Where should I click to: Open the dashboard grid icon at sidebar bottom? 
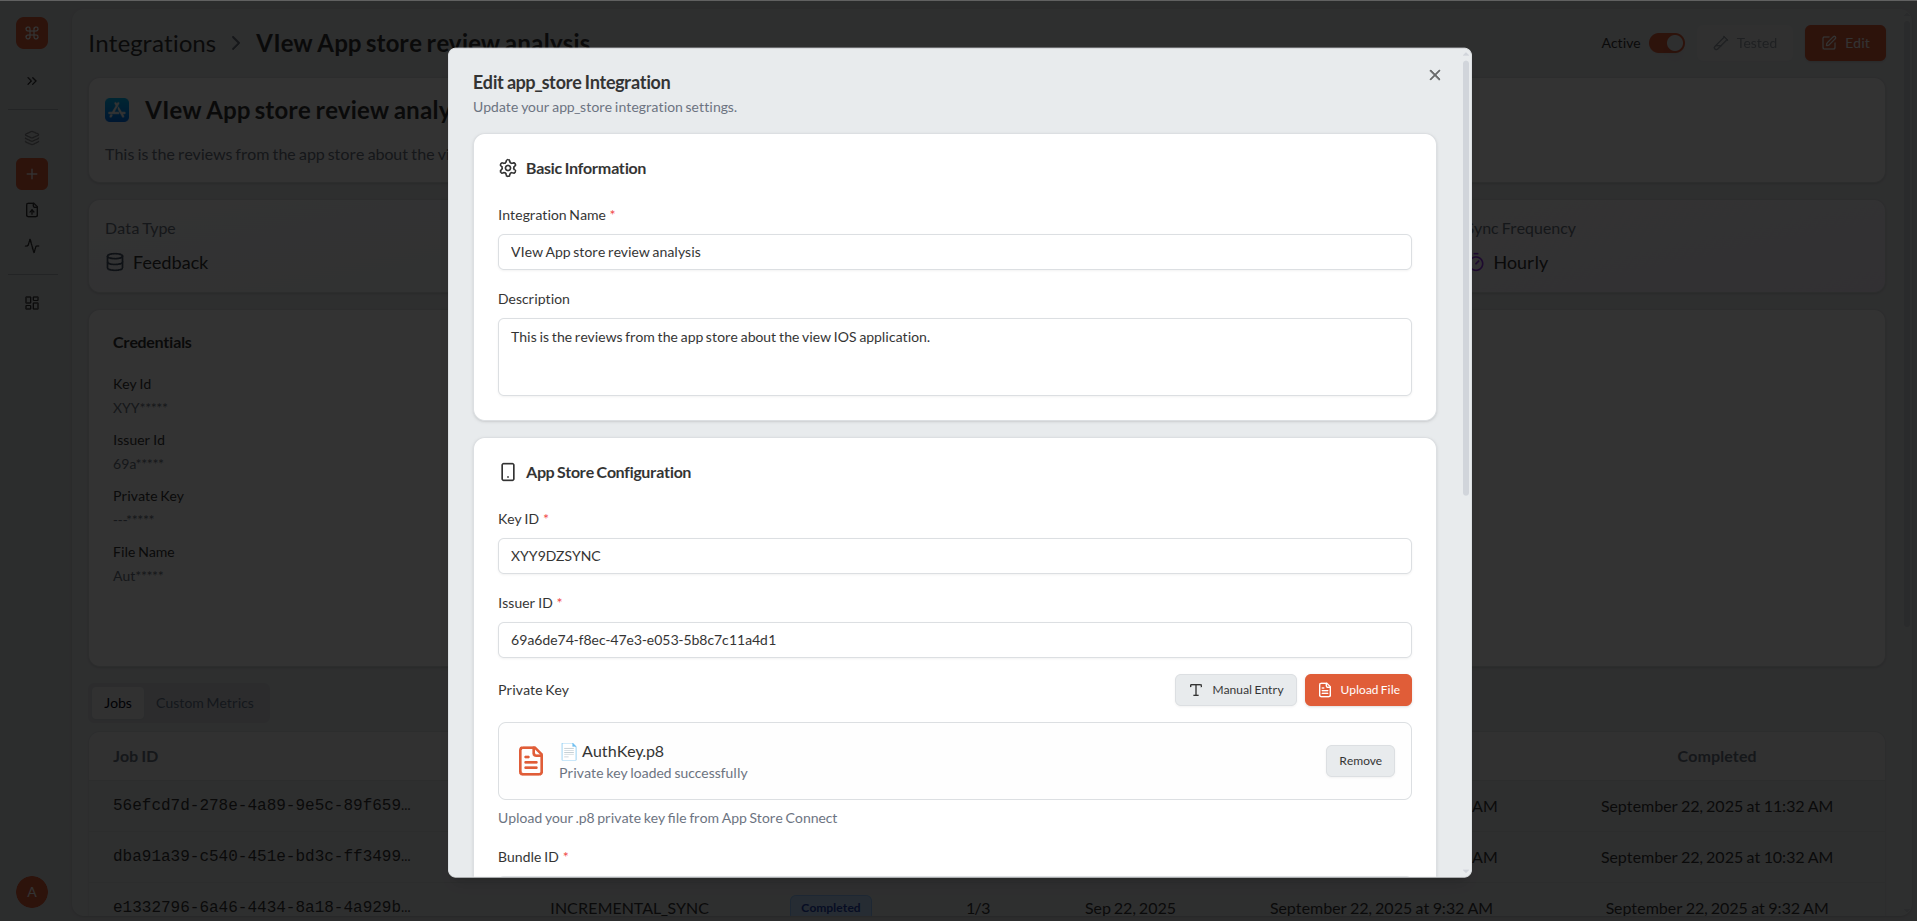coord(31,302)
